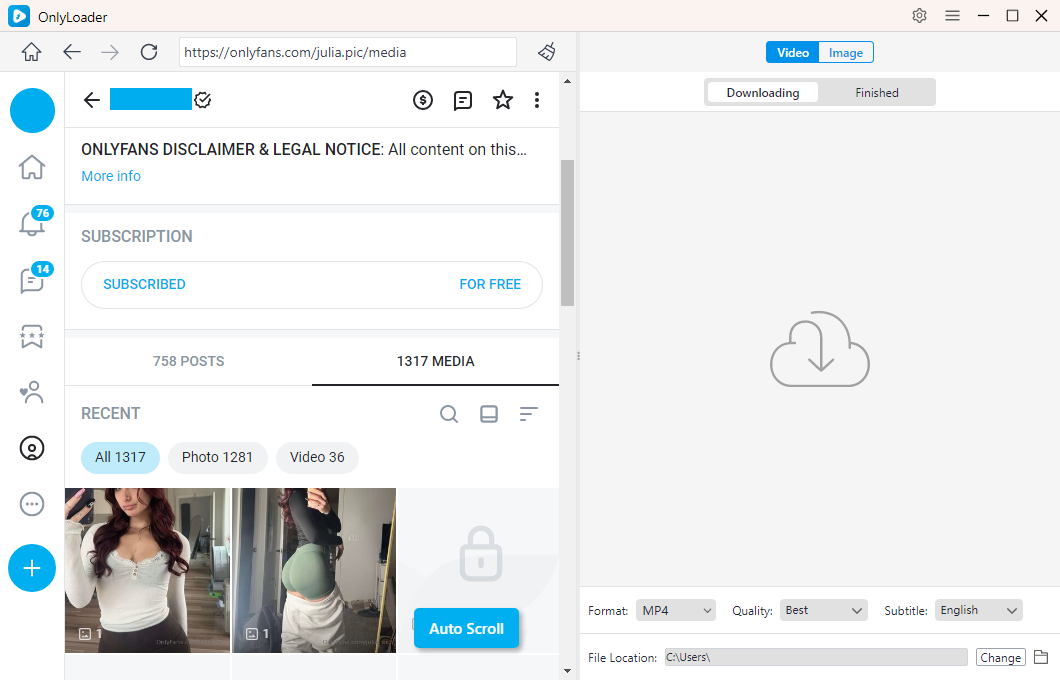This screenshot has height=680, width=1060.
Task: Open the 758 Posts tab
Action: [188, 361]
